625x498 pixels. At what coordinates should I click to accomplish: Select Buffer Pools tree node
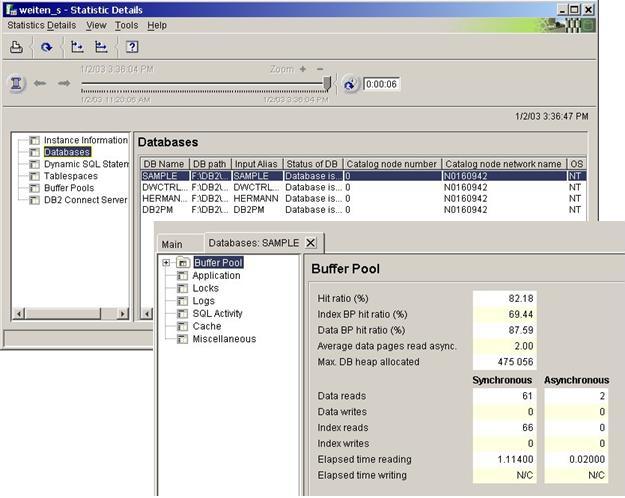pyautogui.click(x=69, y=188)
